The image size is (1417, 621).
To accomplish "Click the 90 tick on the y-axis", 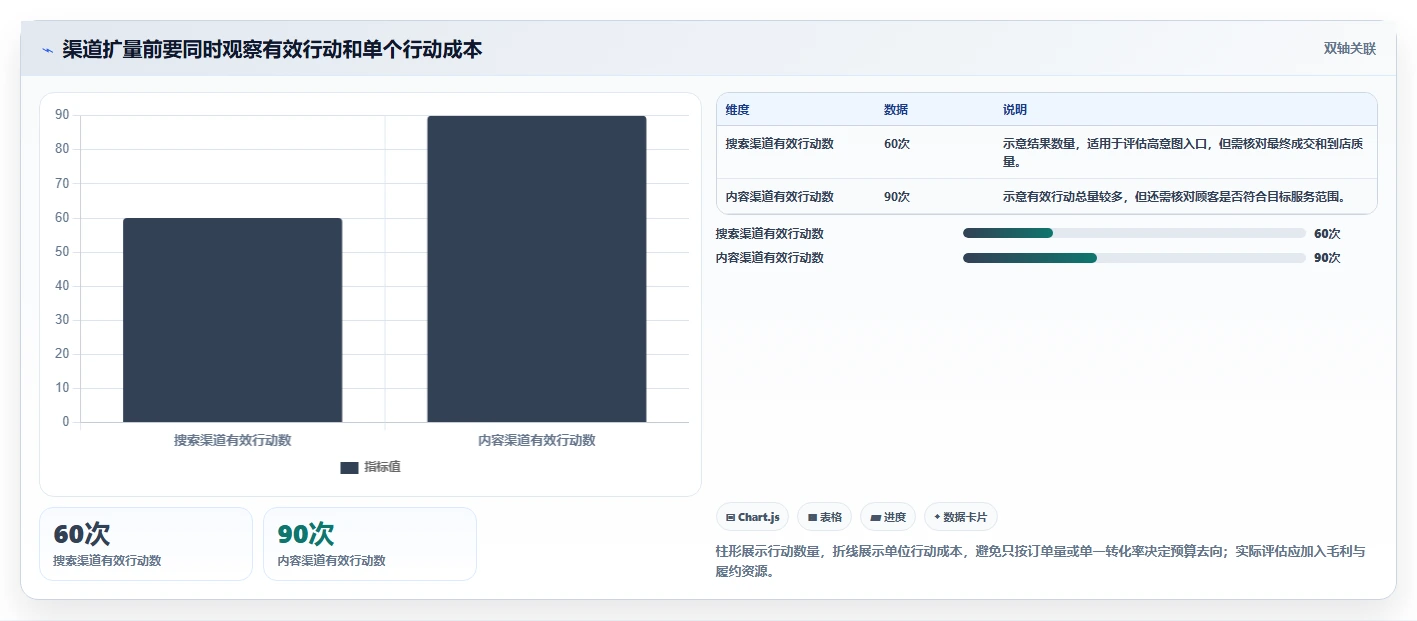I will [x=62, y=115].
